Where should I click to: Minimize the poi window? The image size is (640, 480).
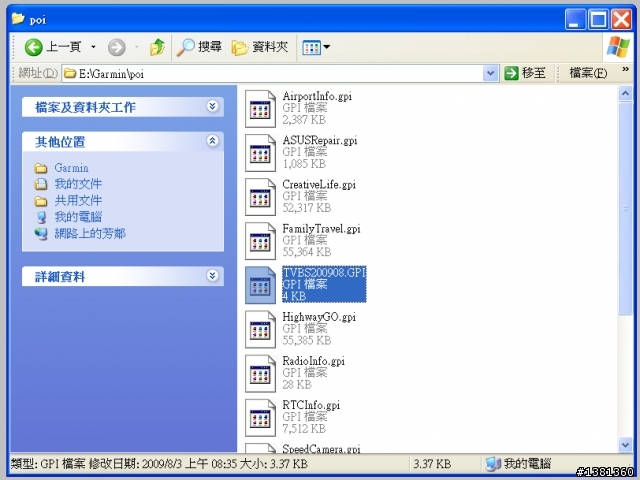click(575, 19)
